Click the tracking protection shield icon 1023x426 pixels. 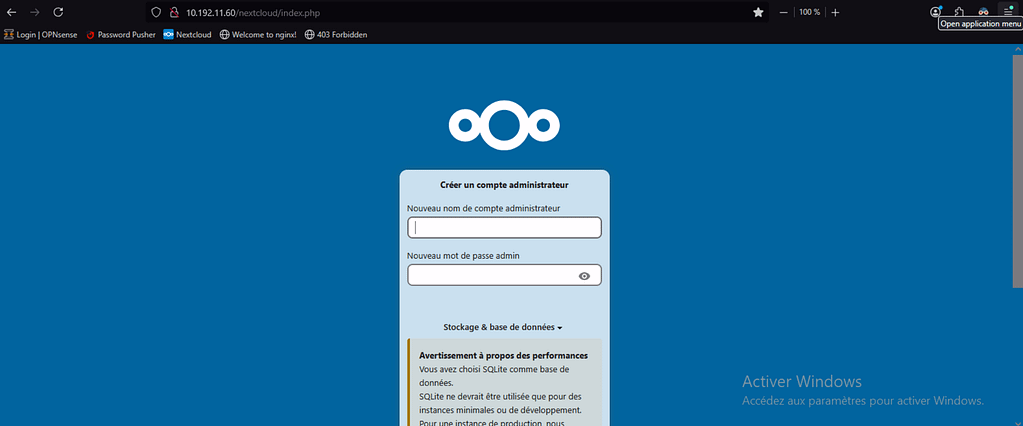click(155, 12)
